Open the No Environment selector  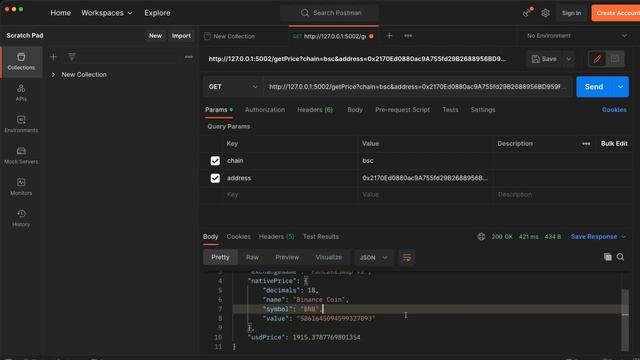tap(577, 36)
